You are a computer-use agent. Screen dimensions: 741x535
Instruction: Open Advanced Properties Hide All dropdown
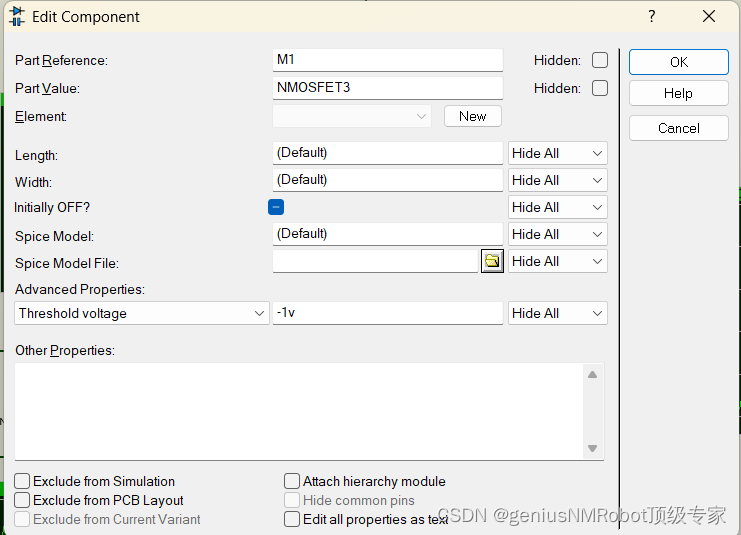tap(558, 313)
